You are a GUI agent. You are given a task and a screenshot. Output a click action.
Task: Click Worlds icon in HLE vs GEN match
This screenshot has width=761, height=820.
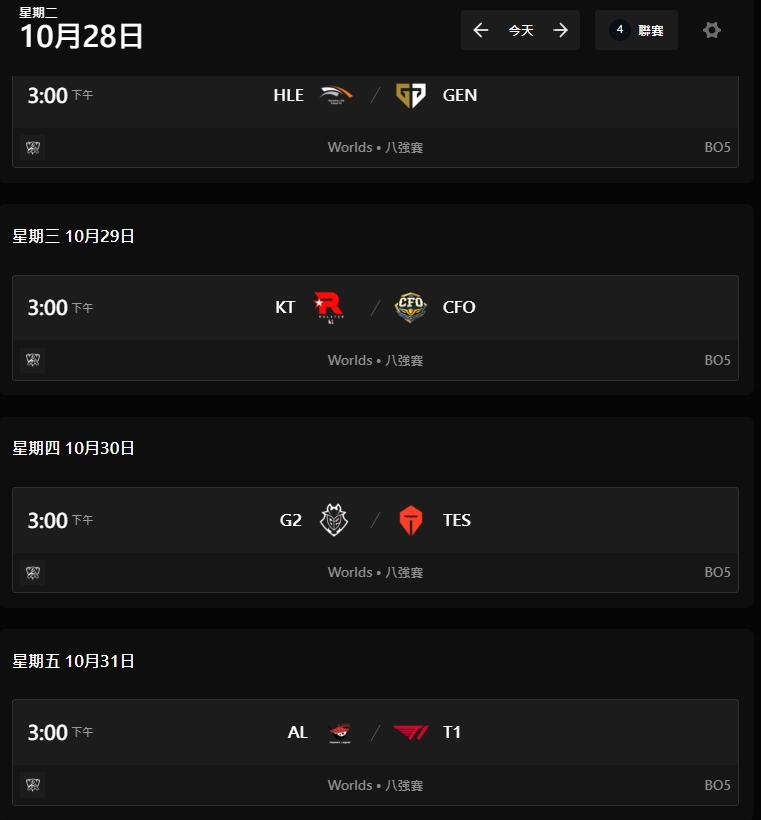[33, 148]
